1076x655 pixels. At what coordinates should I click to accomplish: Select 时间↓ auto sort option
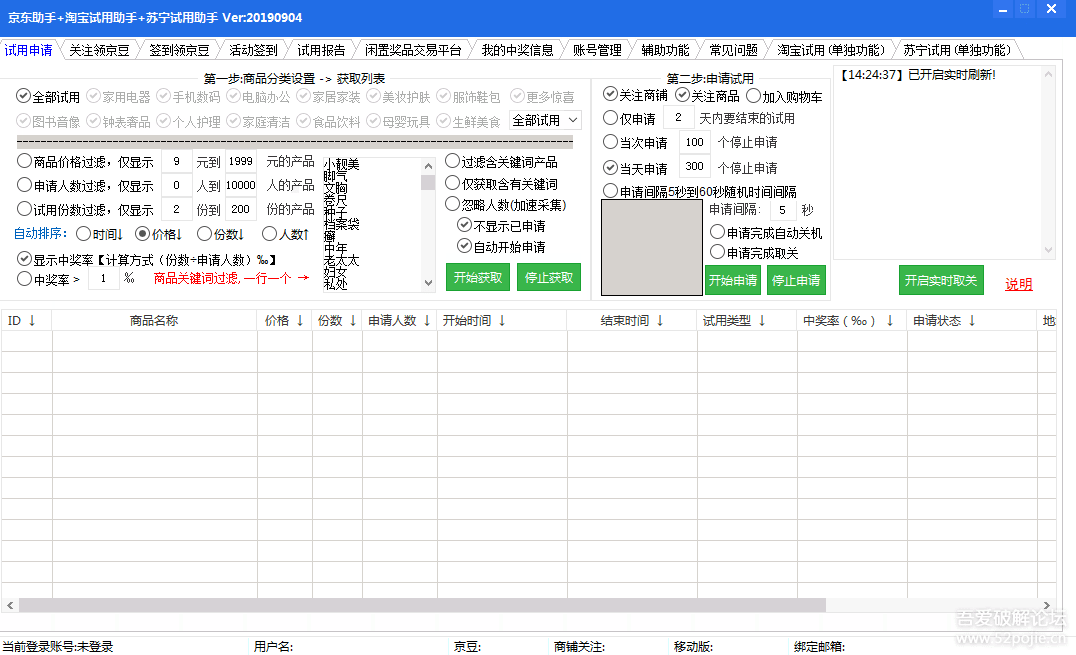pos(100,234)
